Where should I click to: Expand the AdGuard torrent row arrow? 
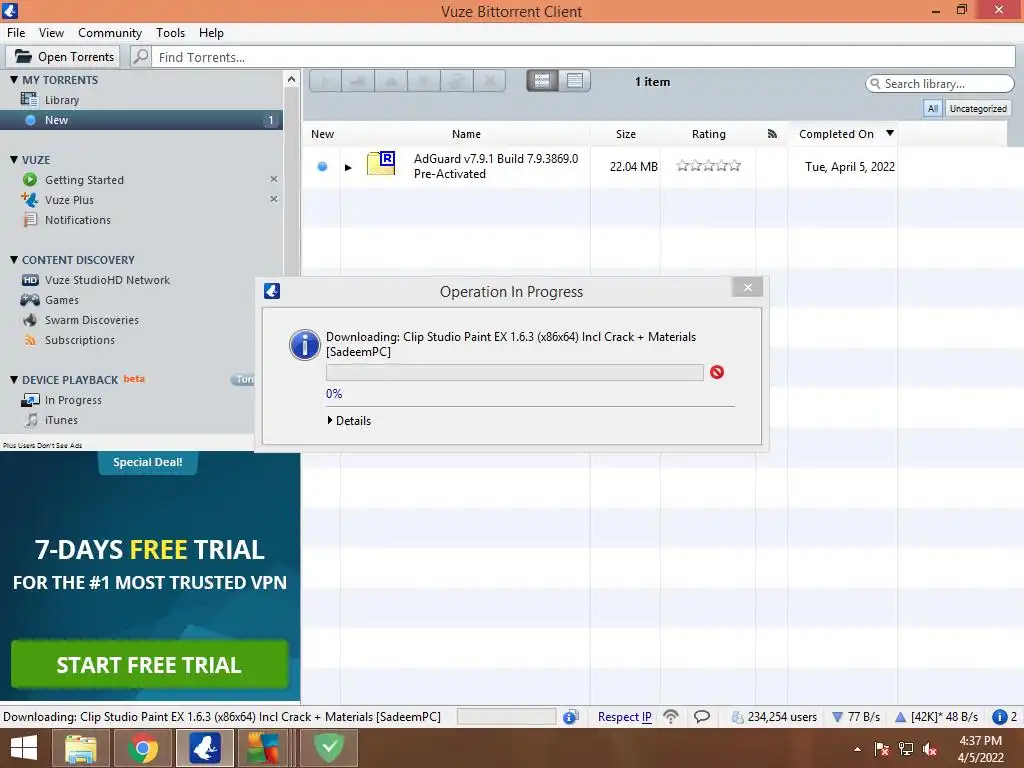point(348,167)
